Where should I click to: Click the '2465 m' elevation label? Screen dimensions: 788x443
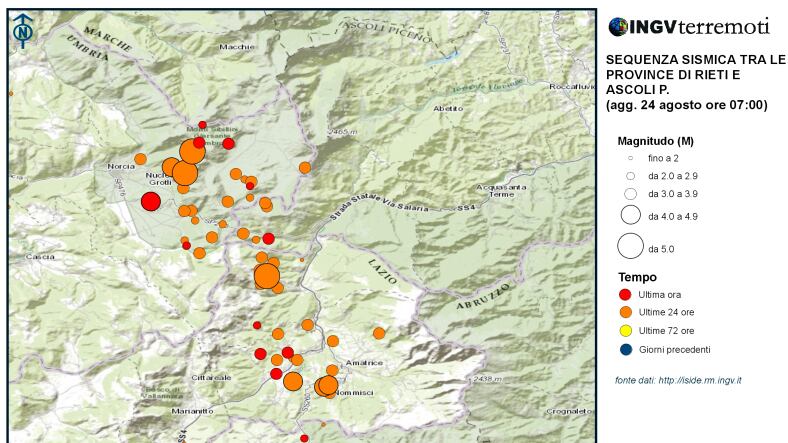pyautogui.click(x=342, y=132)
